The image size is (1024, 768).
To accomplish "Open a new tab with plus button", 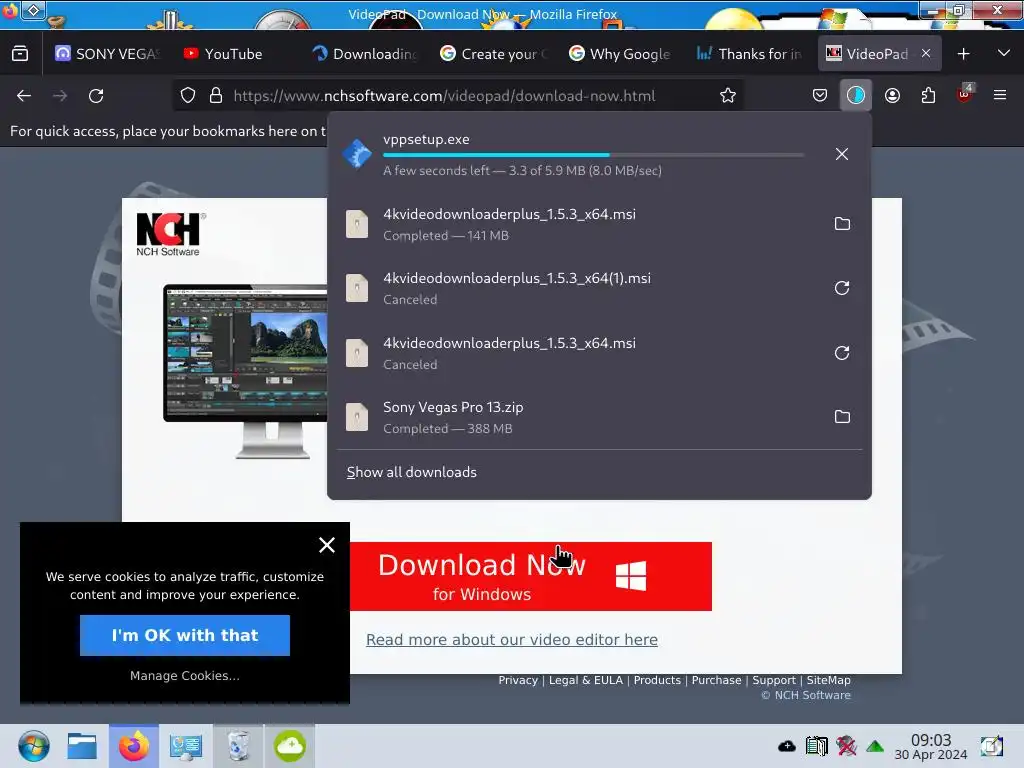I will 963,54.
